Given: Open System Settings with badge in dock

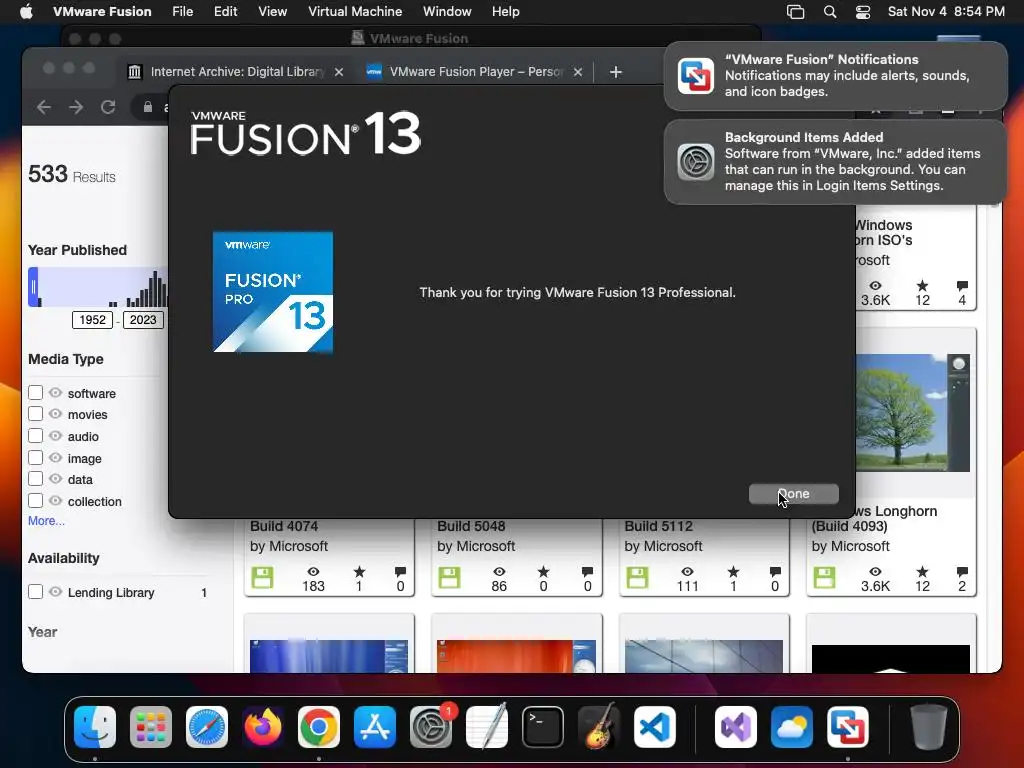Looking at the screenshot, I should [431, 726].
